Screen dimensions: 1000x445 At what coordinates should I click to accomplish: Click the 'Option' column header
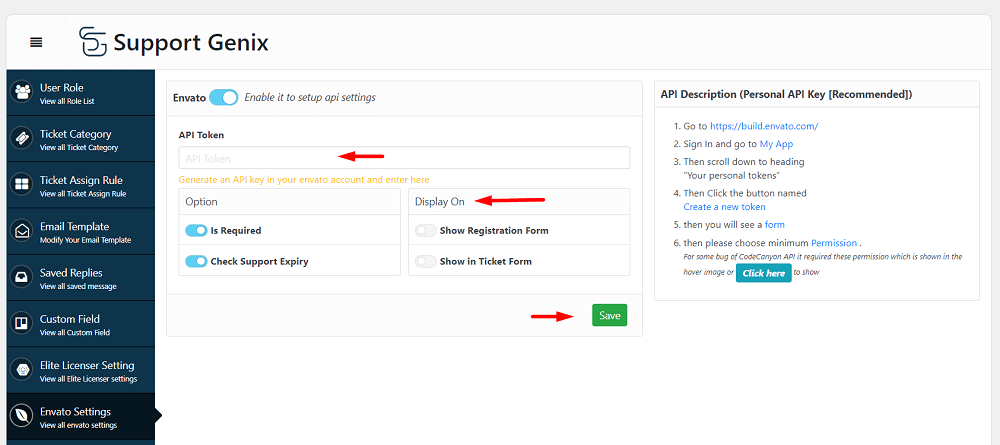[x=202, y=201]
